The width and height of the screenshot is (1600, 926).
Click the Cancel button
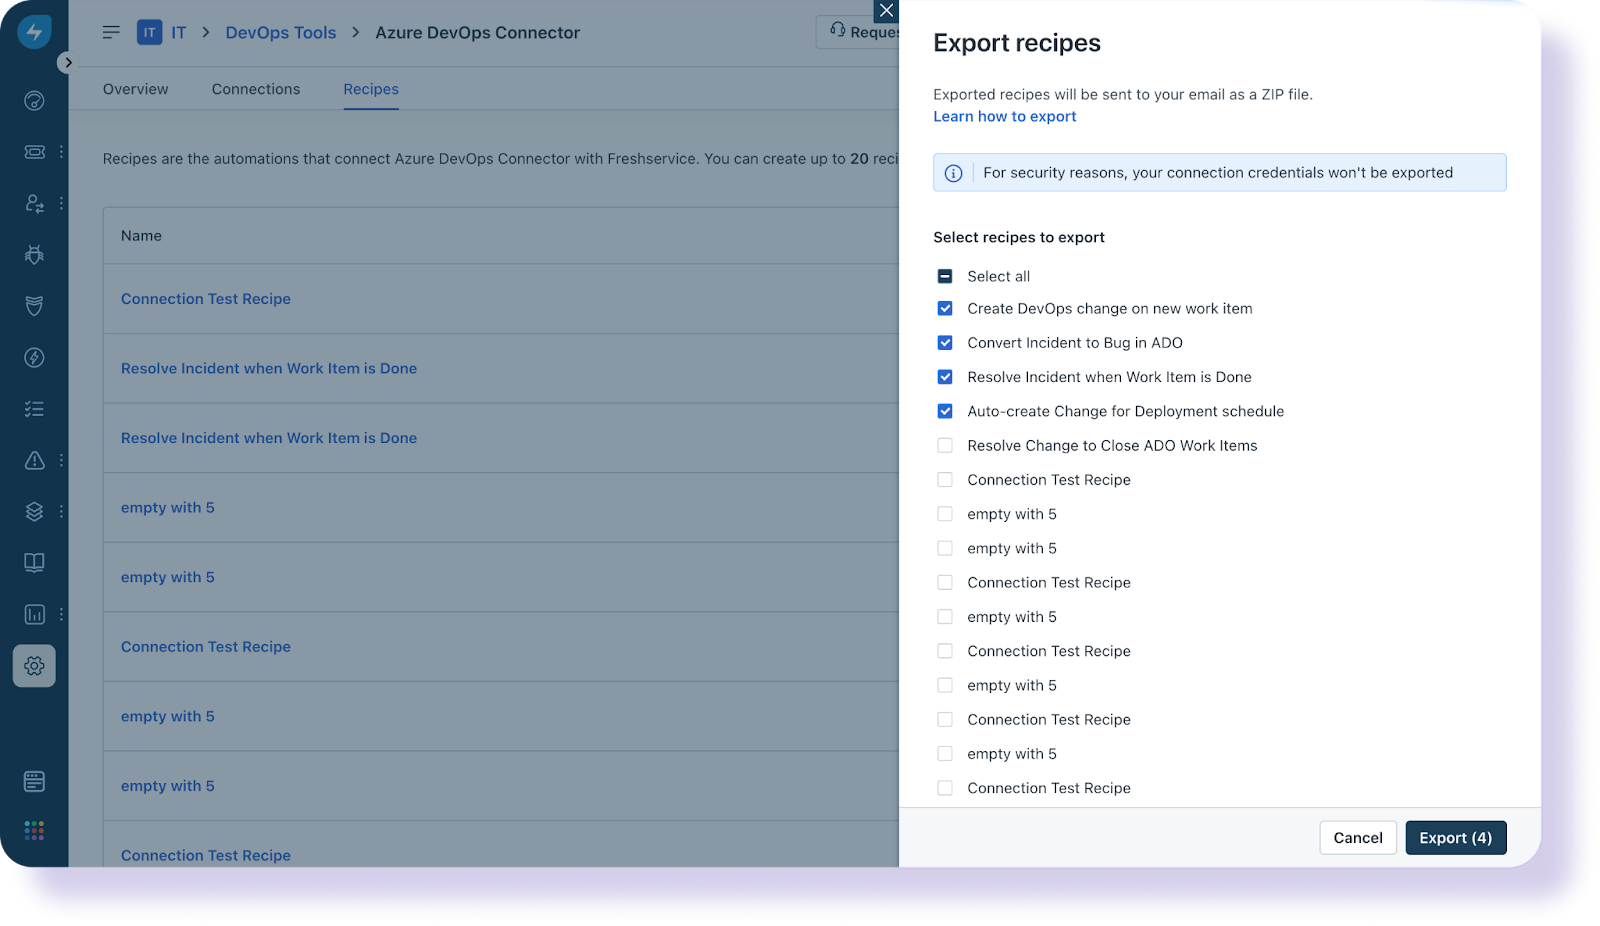coord(1358,838)
